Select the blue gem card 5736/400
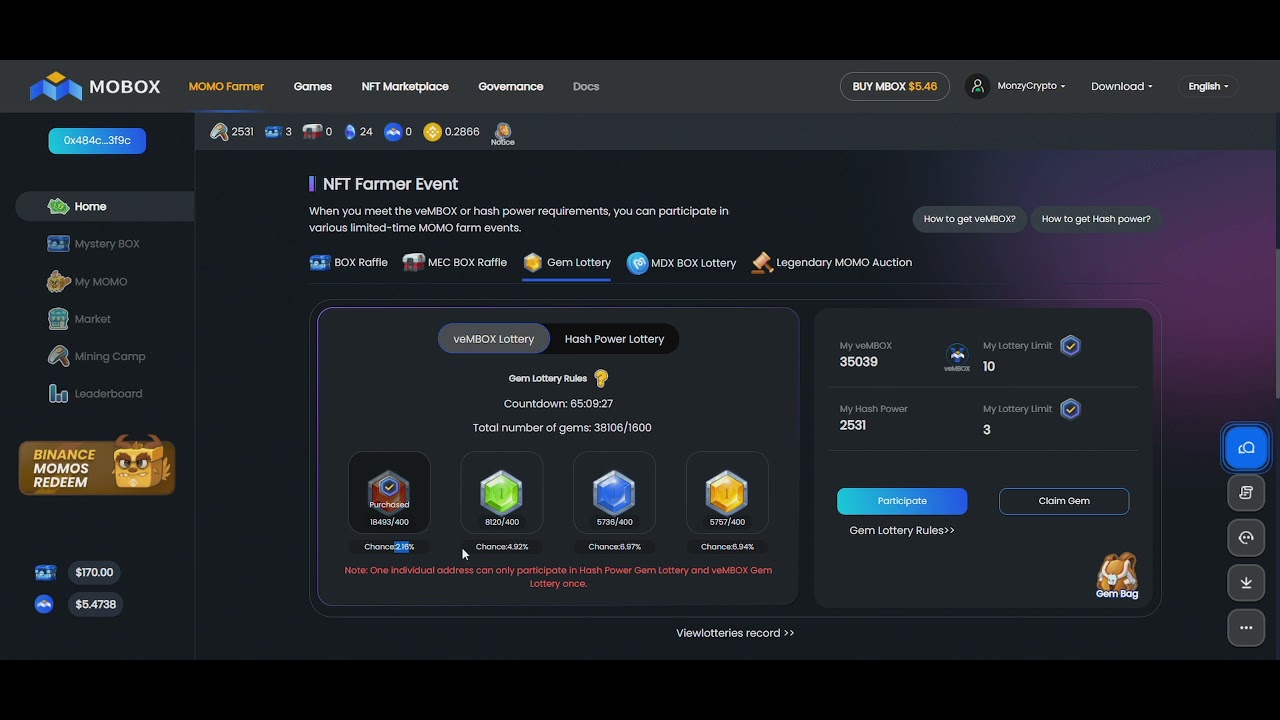 [x=614, y=492]
